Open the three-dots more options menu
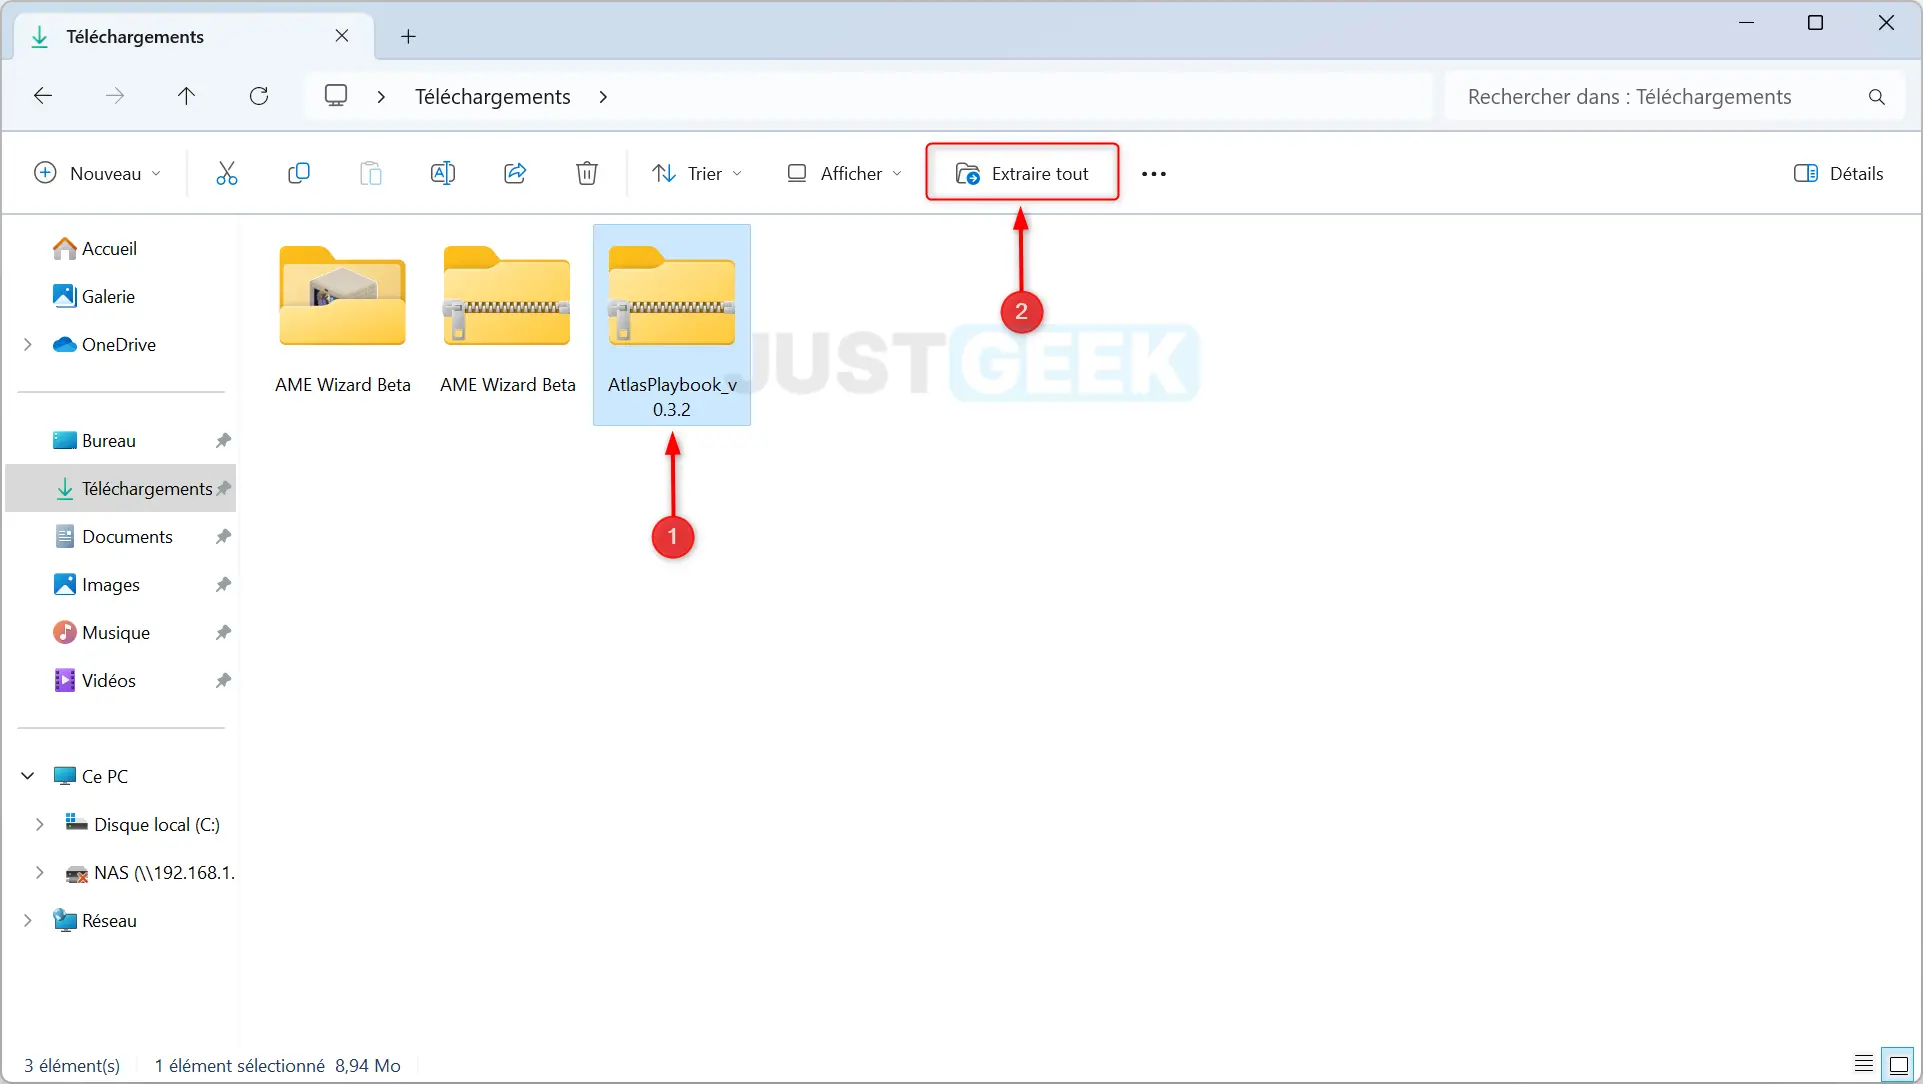Image resolution: width=1923 pixels, height=1084 pixels. pos(1153,174)
